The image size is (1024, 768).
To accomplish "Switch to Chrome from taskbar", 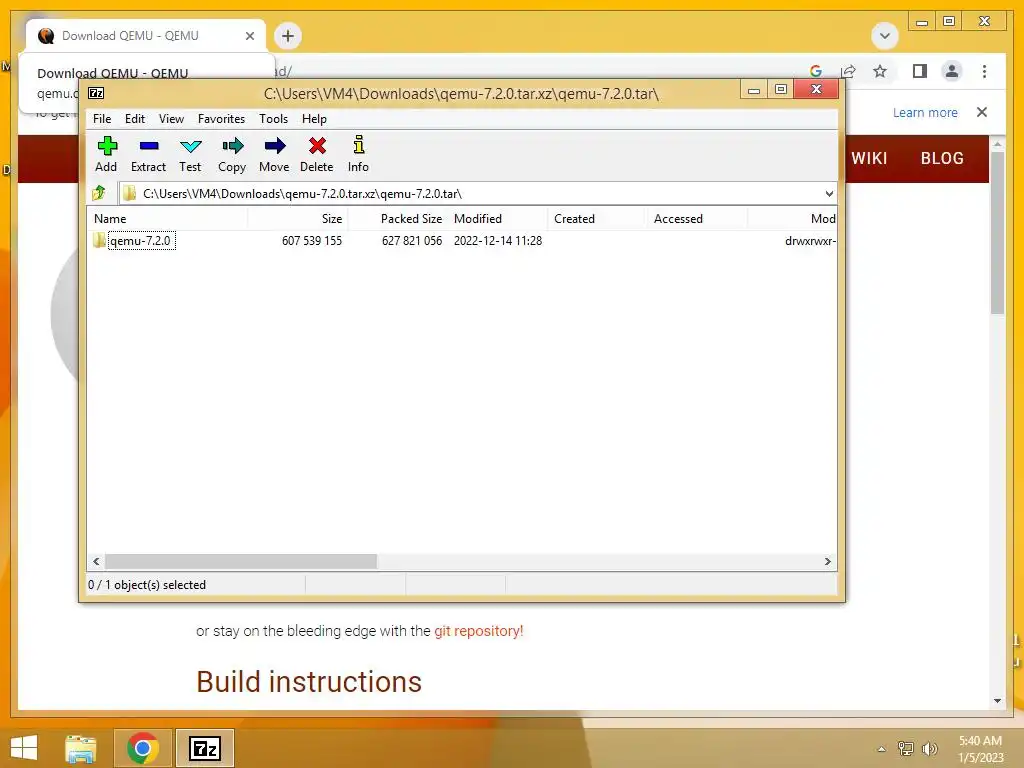I will [143, 748].
